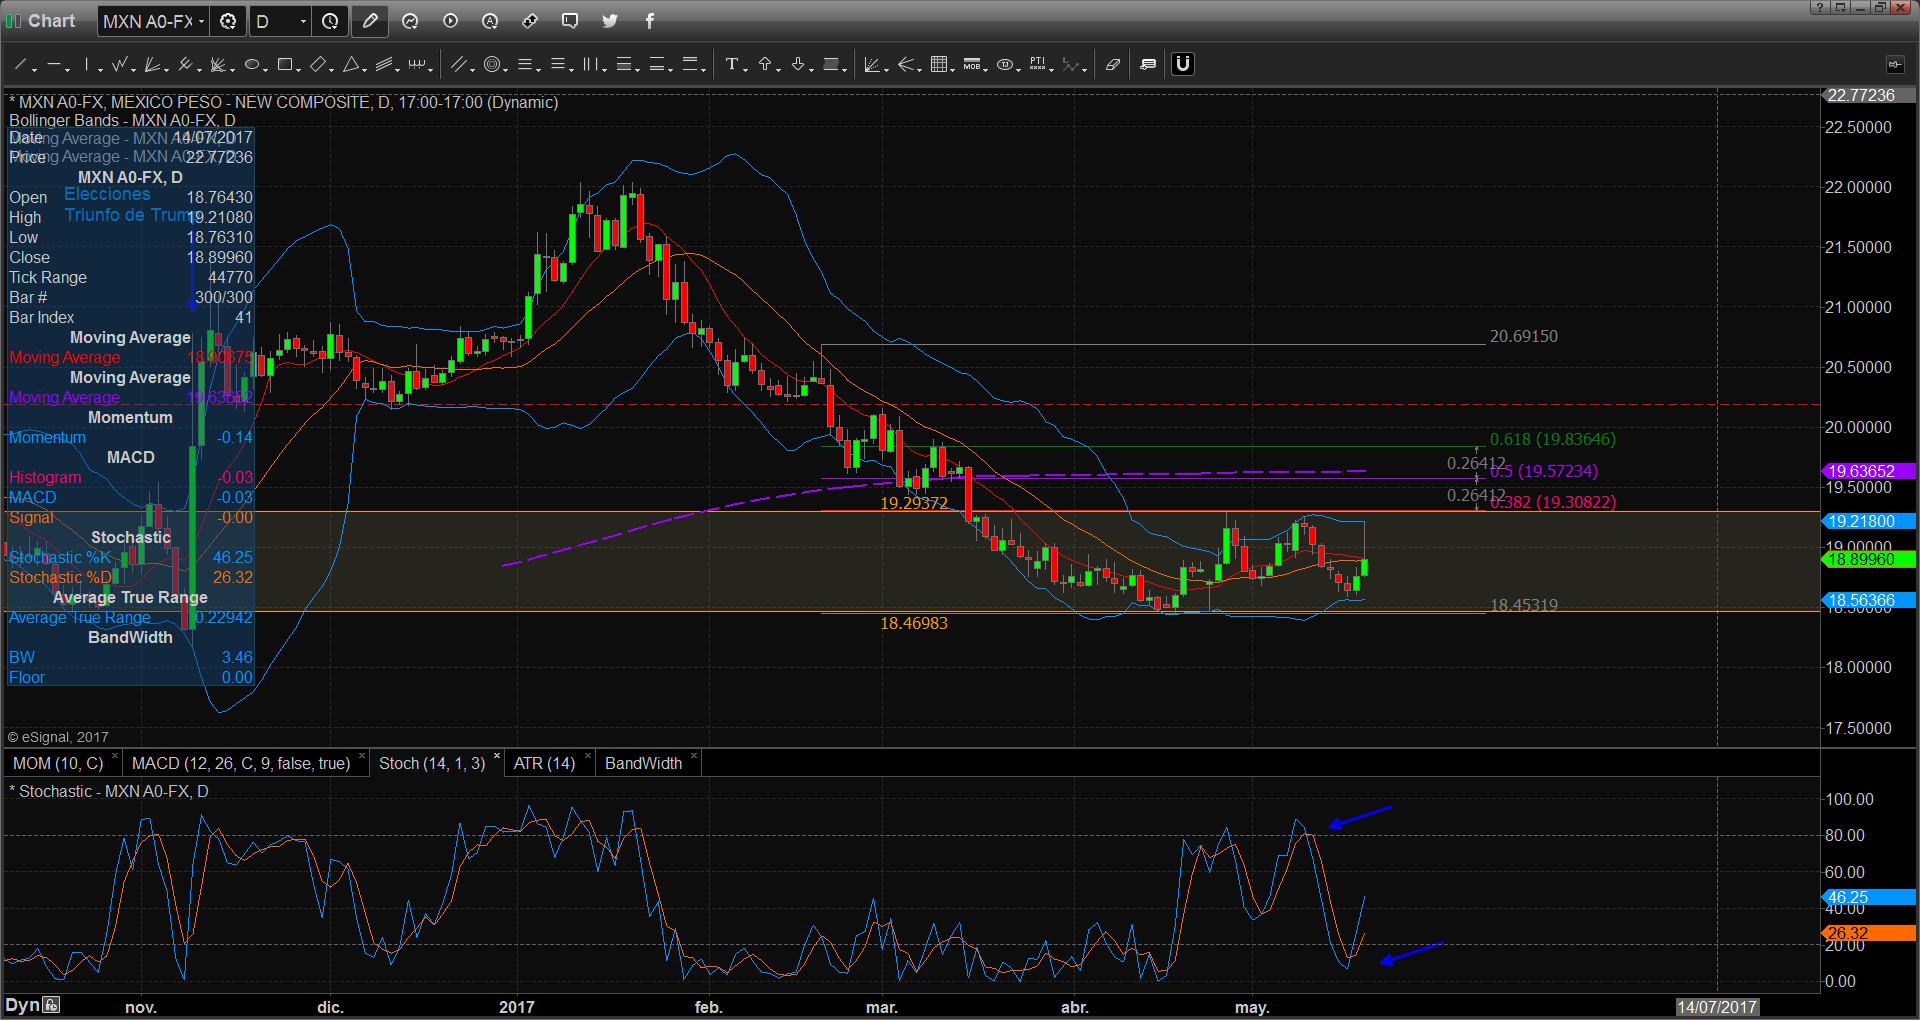Select the Eraser tool

(x=1113, y=65)
